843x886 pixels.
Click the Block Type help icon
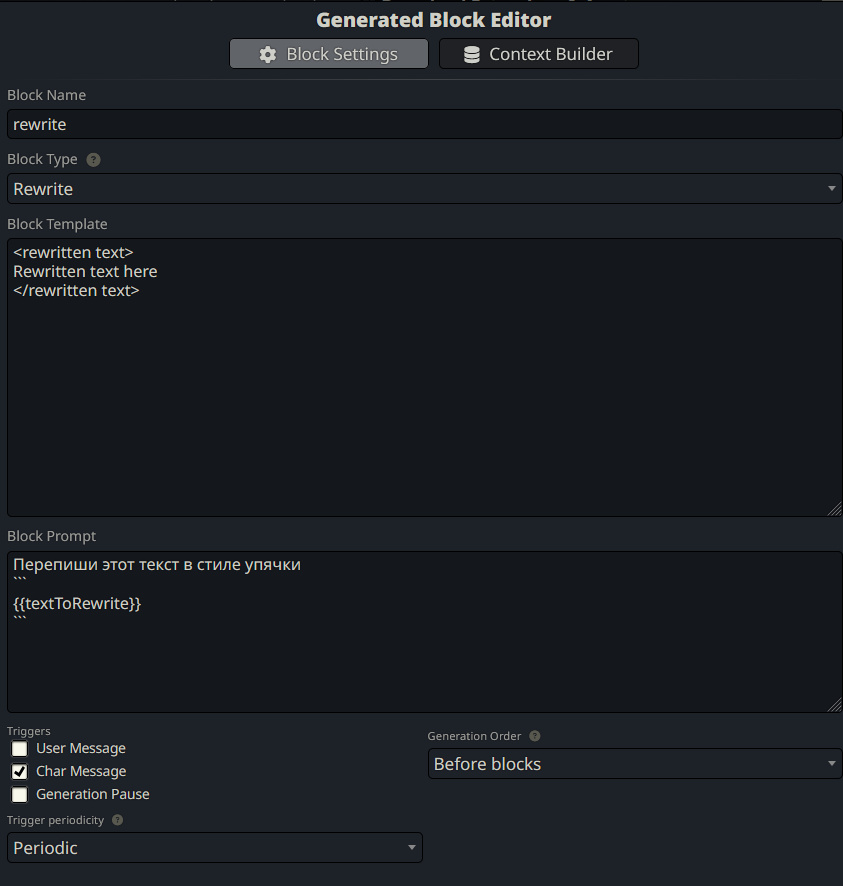(93, 160)
